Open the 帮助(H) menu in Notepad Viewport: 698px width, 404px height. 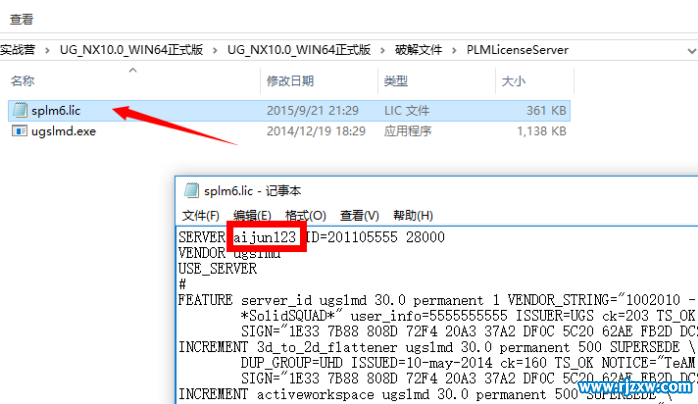coord(413,216)
